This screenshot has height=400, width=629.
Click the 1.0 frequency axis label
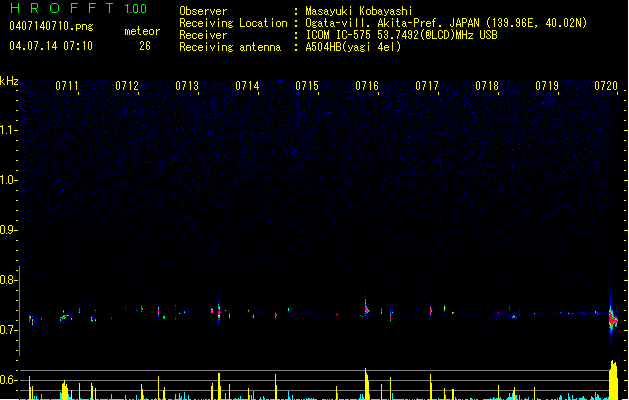[8, 180]
